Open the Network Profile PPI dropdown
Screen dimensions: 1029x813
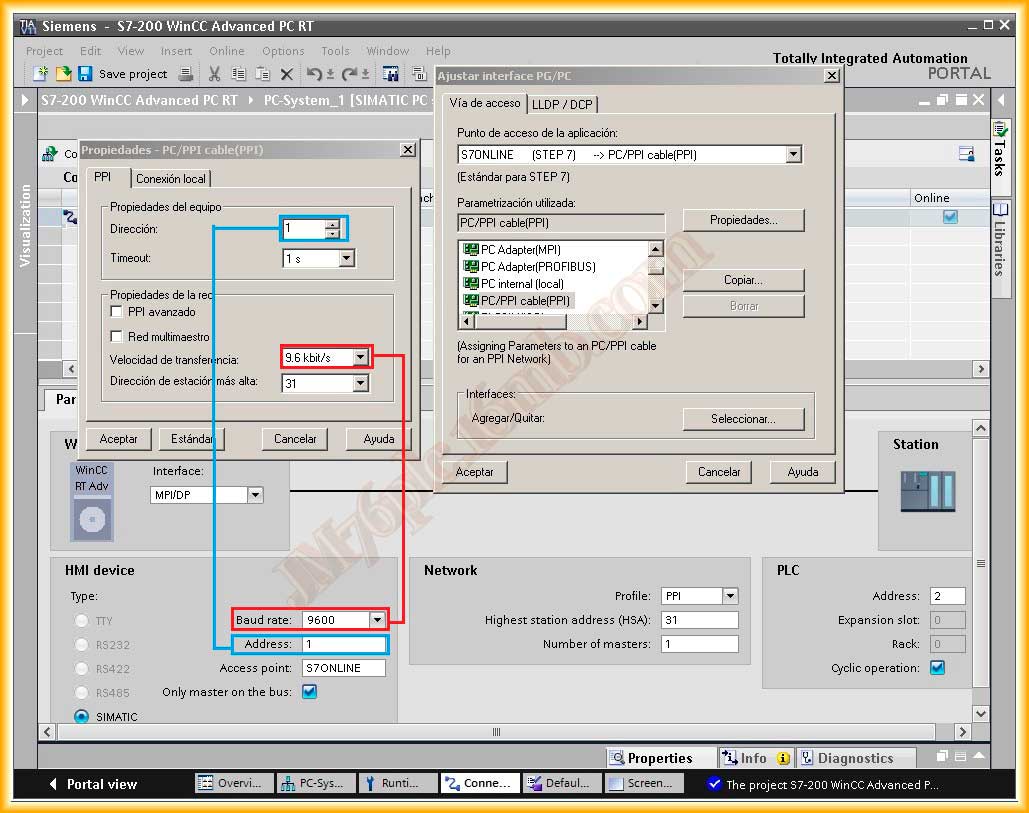[730, 596]
